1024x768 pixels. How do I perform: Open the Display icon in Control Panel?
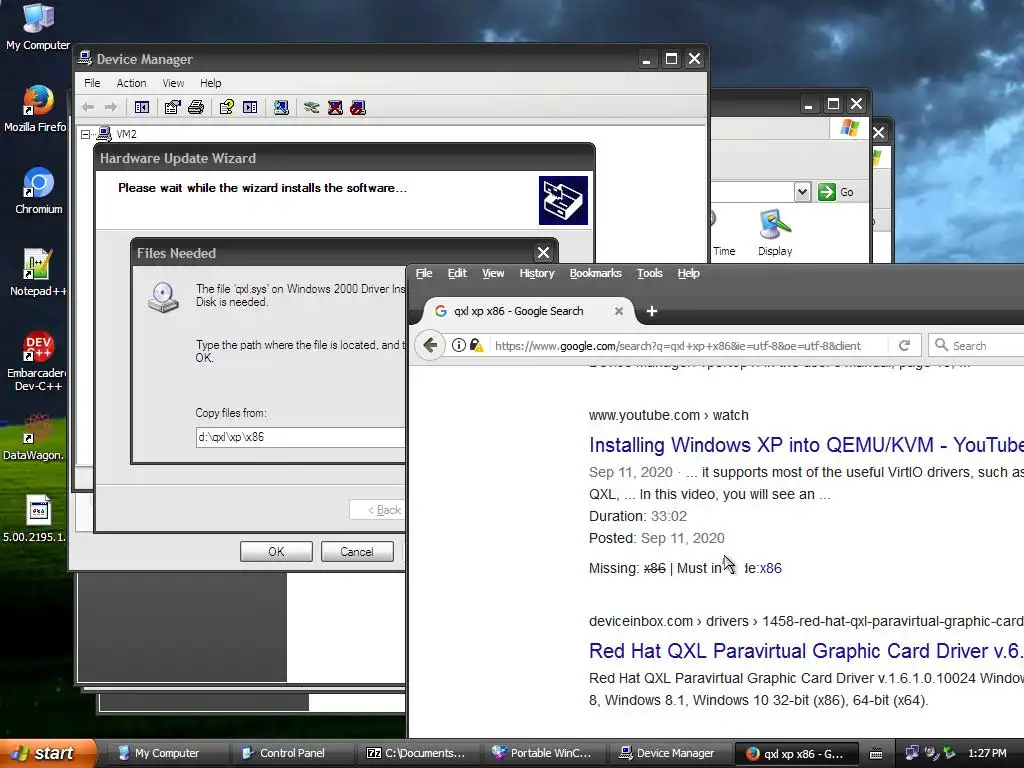[x=775, y=232]
